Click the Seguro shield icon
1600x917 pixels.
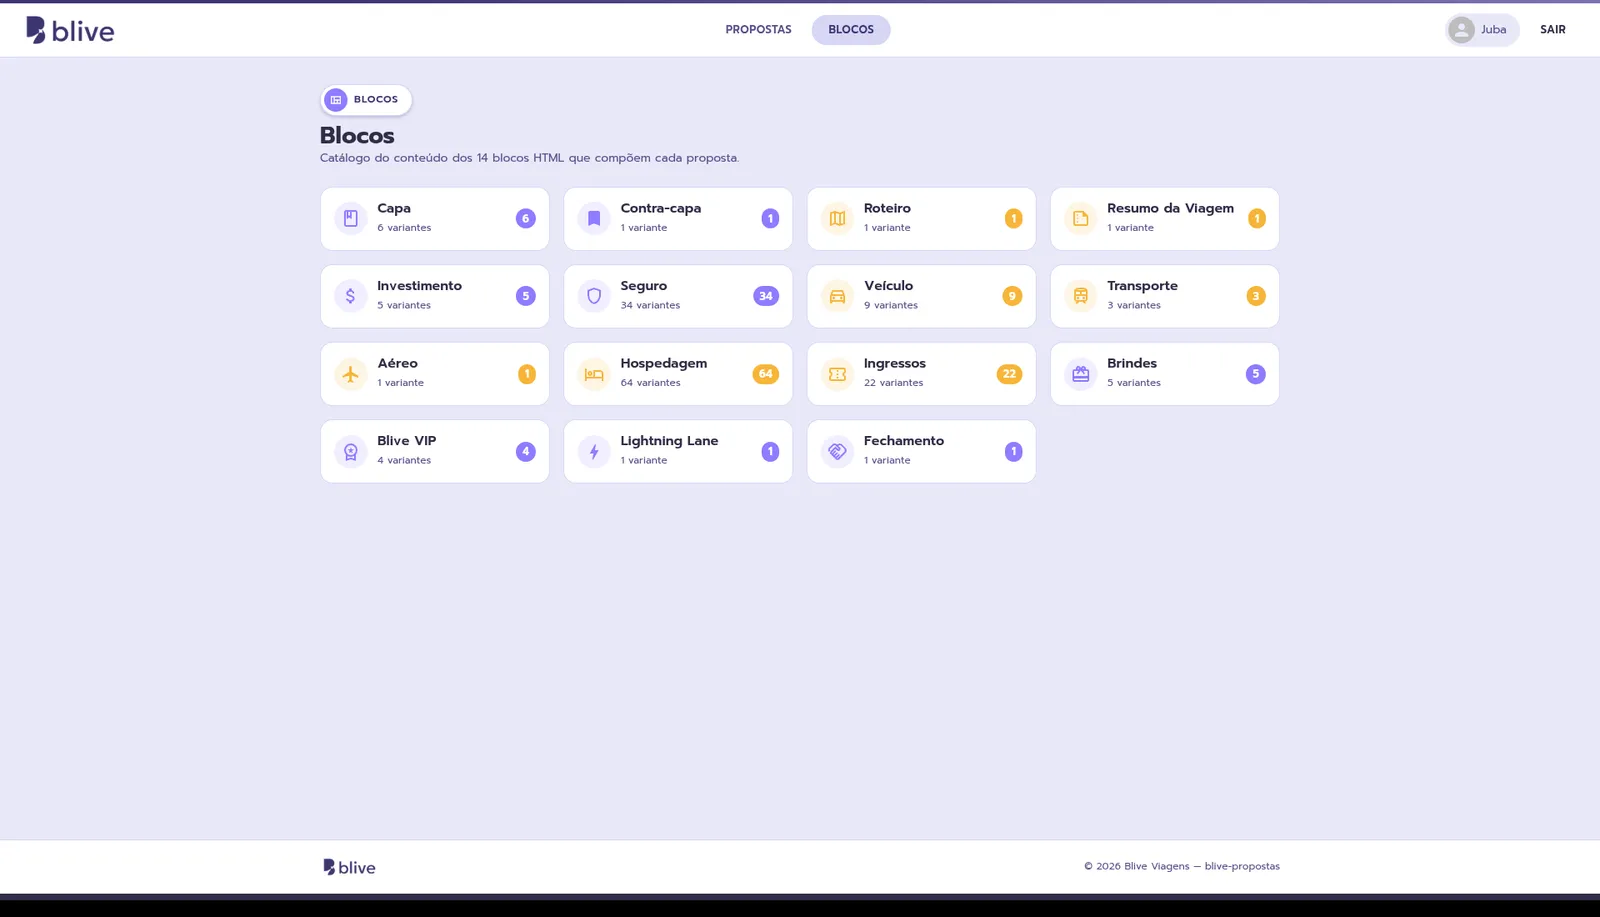(594, 296)
